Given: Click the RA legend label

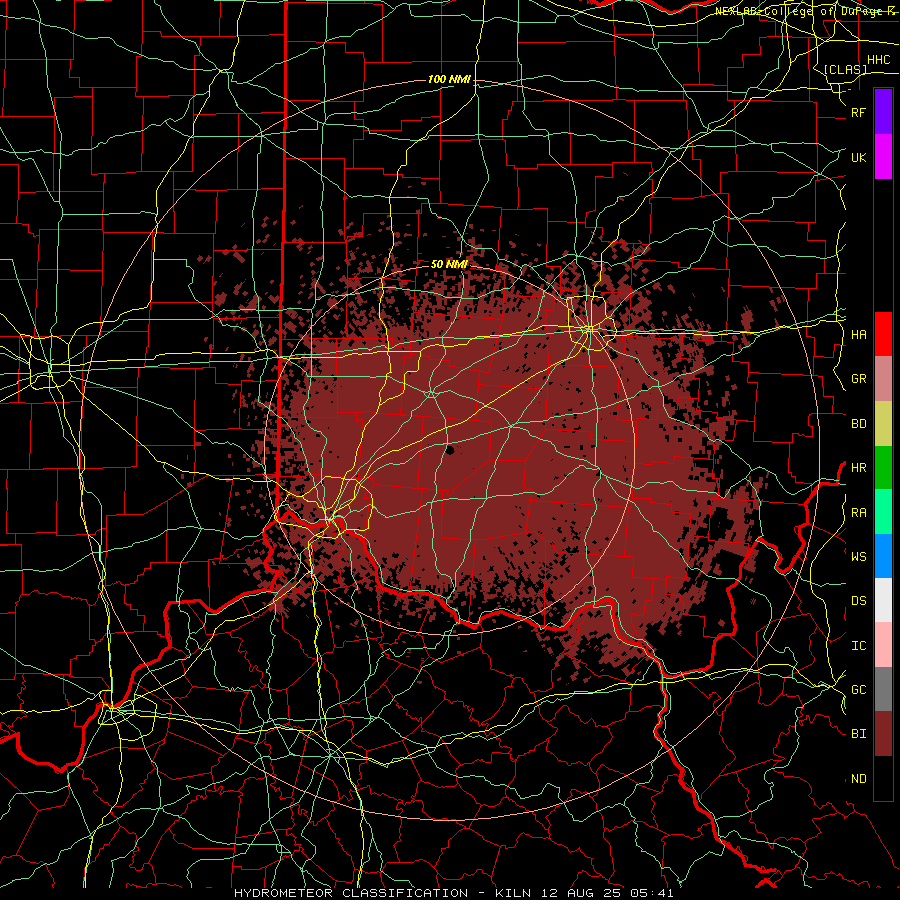Looking at the screenshot, I should click(x=858, y=513).
